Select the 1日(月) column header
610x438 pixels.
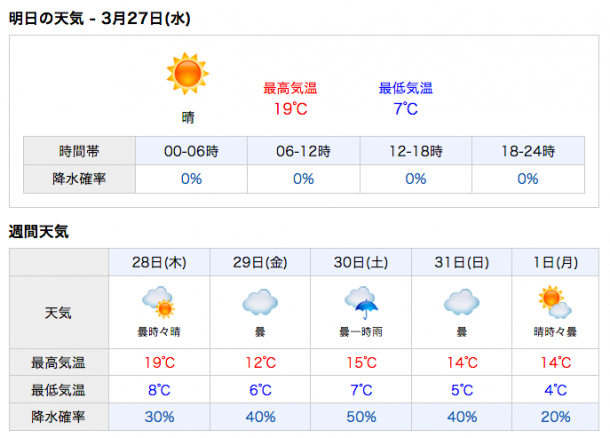click(x=555, y=263)
